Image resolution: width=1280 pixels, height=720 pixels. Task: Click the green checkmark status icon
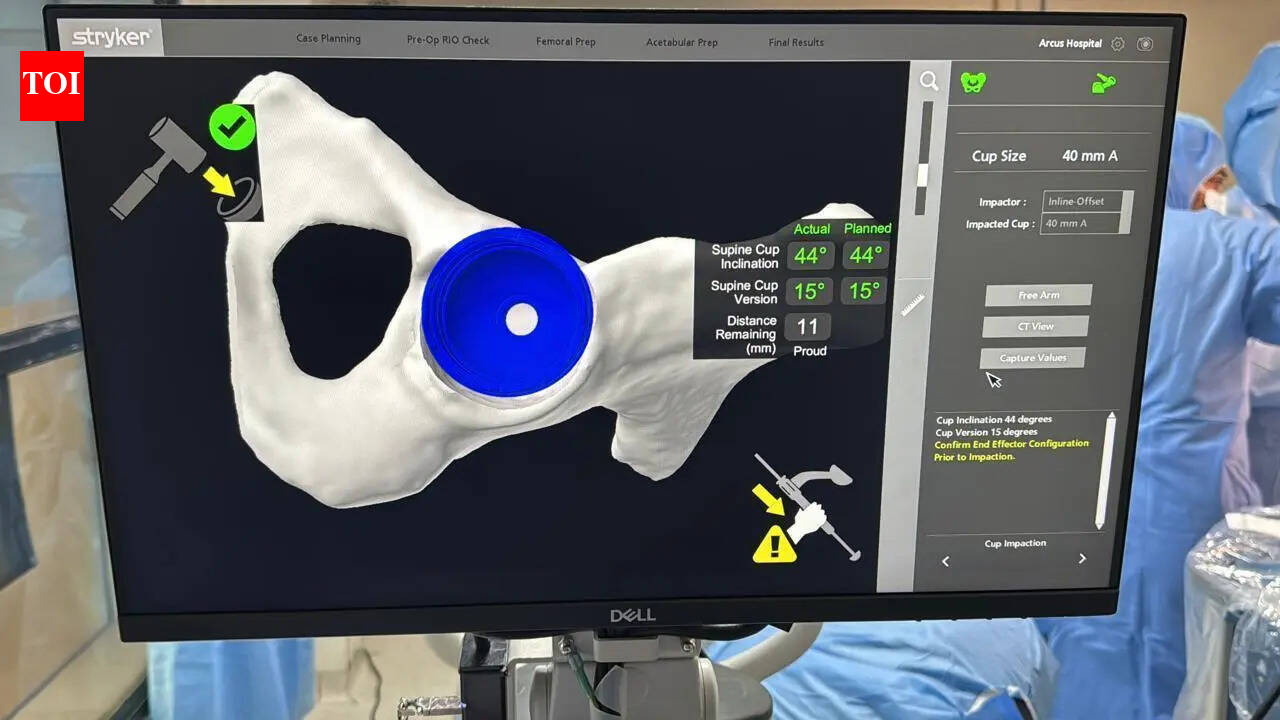(232, 127)
